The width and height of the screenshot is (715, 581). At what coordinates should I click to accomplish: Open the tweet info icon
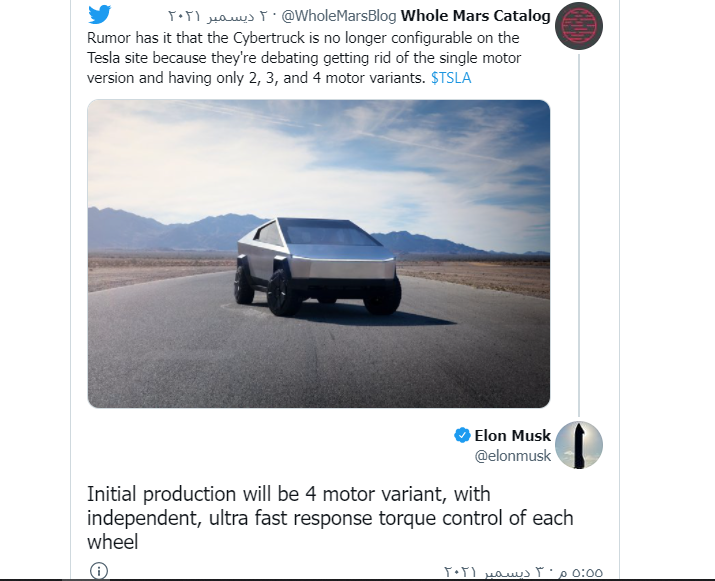99,571
